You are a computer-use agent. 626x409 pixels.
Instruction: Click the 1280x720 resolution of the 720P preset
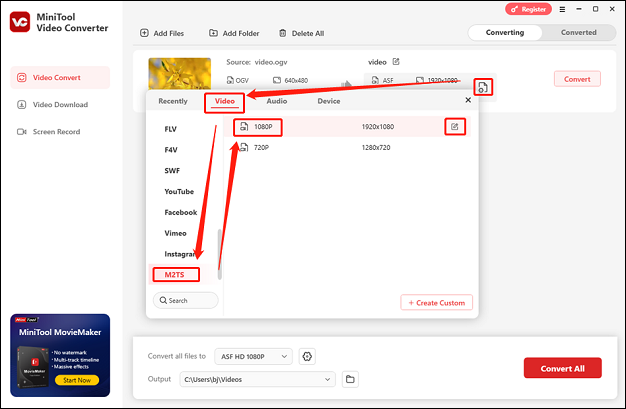point(376,147)
